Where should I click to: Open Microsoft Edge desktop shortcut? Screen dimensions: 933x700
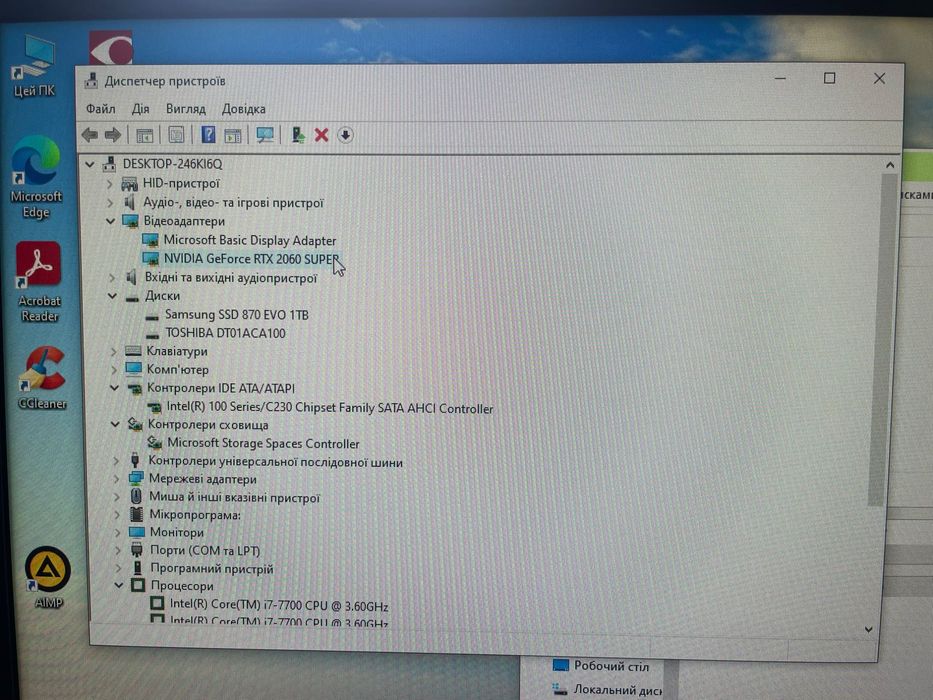pyautogui.click(x=36, y=178)
